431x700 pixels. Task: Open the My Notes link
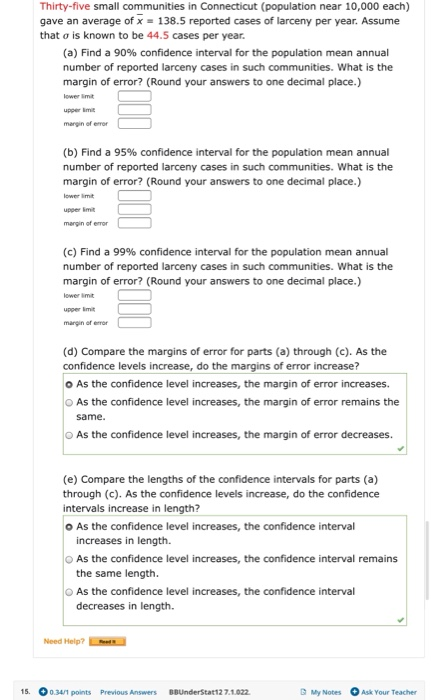326,692
